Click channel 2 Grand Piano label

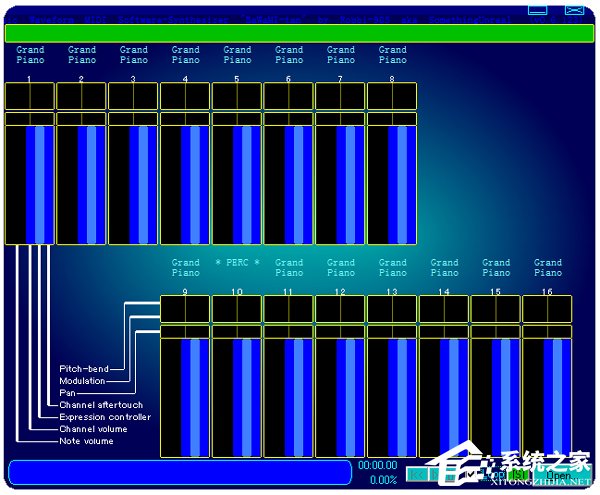click(82, 55)
